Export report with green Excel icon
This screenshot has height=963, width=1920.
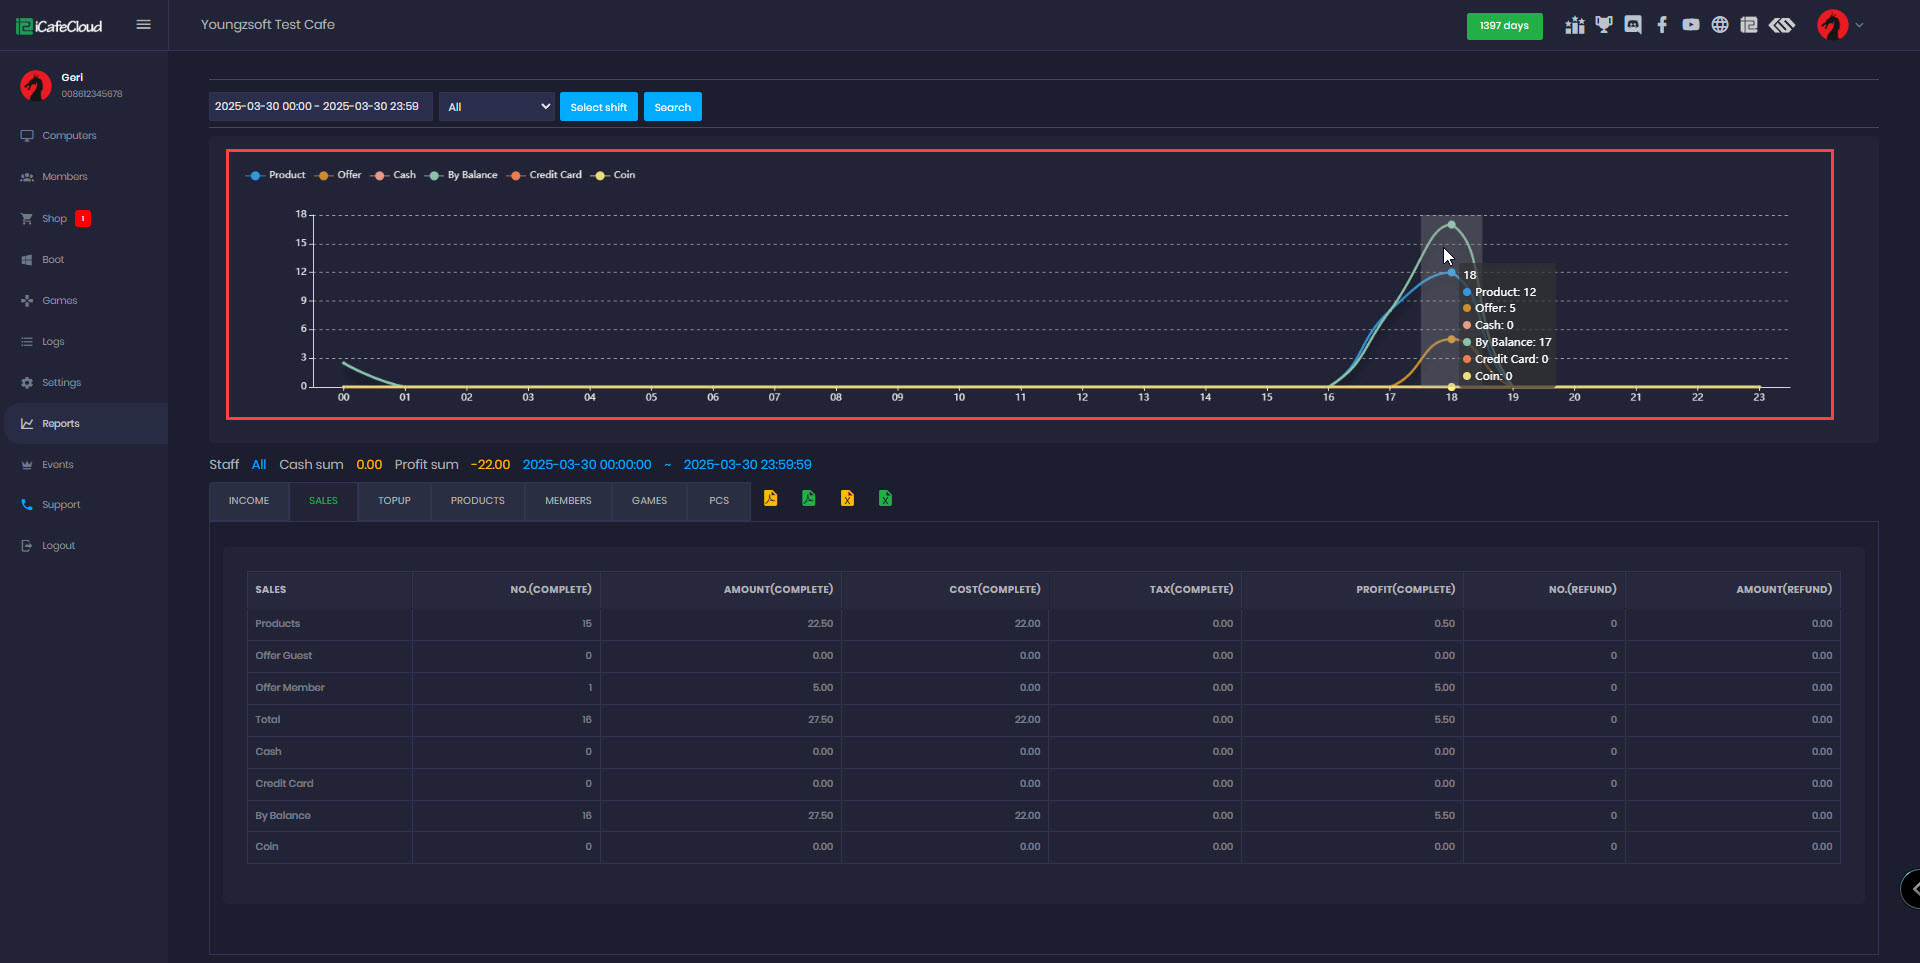[x=885, y=498]
